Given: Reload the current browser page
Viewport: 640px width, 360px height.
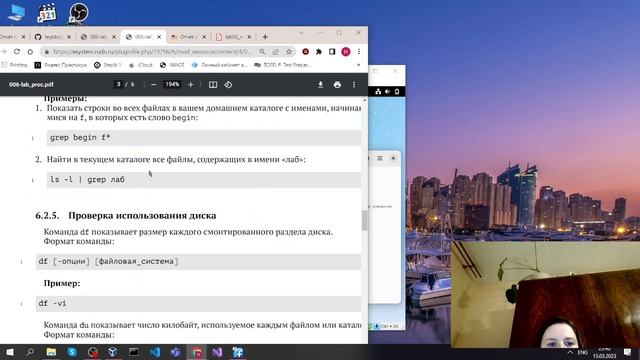Looking at the screenshot, I should point(17,51).
